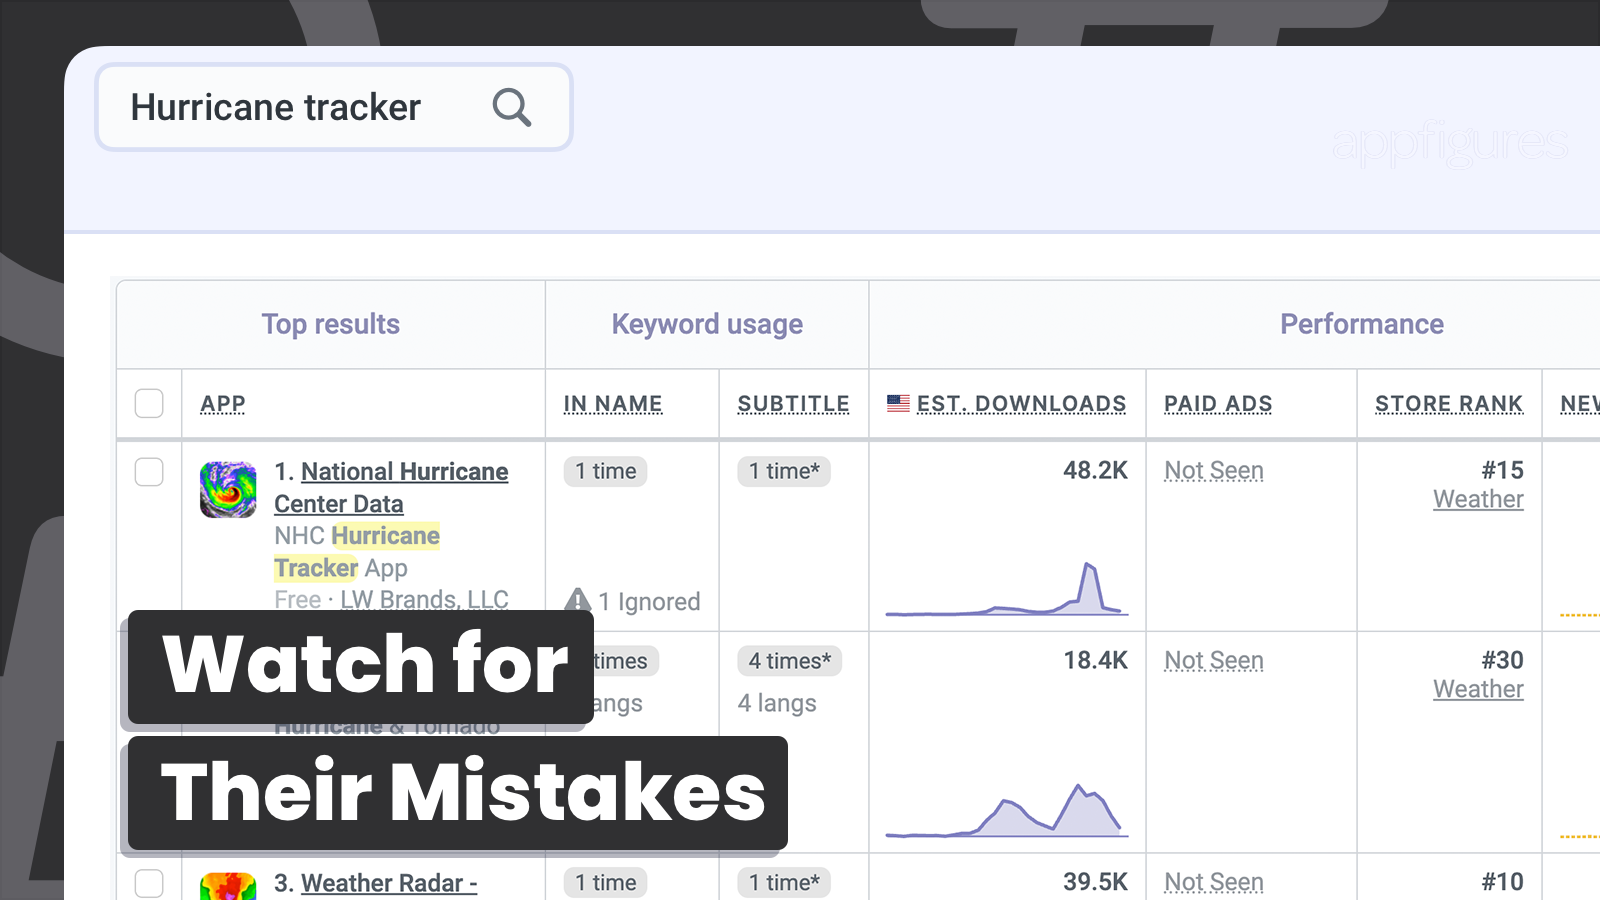1600x900 pixels.
Task: Sort by STORE RANK column
Action: click(x=1449, y=404)
